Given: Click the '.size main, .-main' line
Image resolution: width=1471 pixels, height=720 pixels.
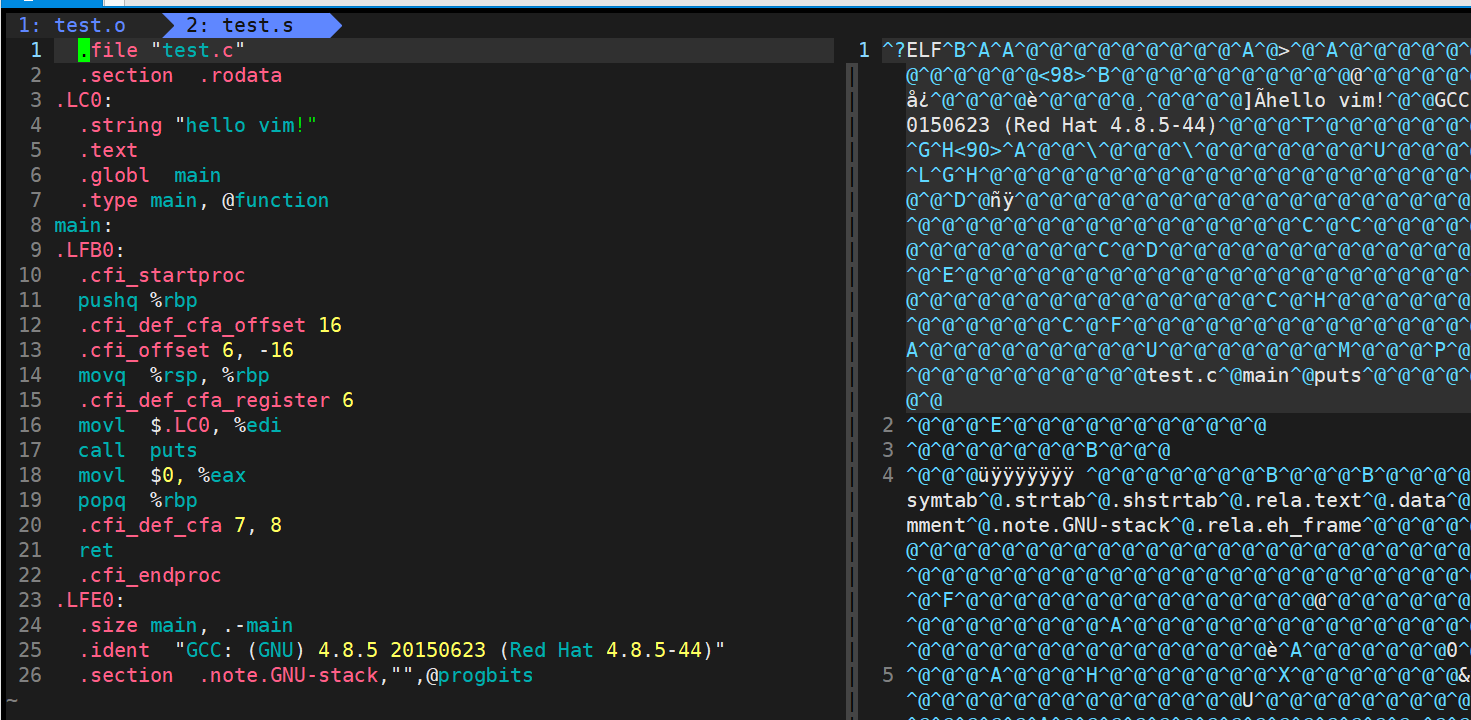Looking at the screenshot, I should point(186,625).
